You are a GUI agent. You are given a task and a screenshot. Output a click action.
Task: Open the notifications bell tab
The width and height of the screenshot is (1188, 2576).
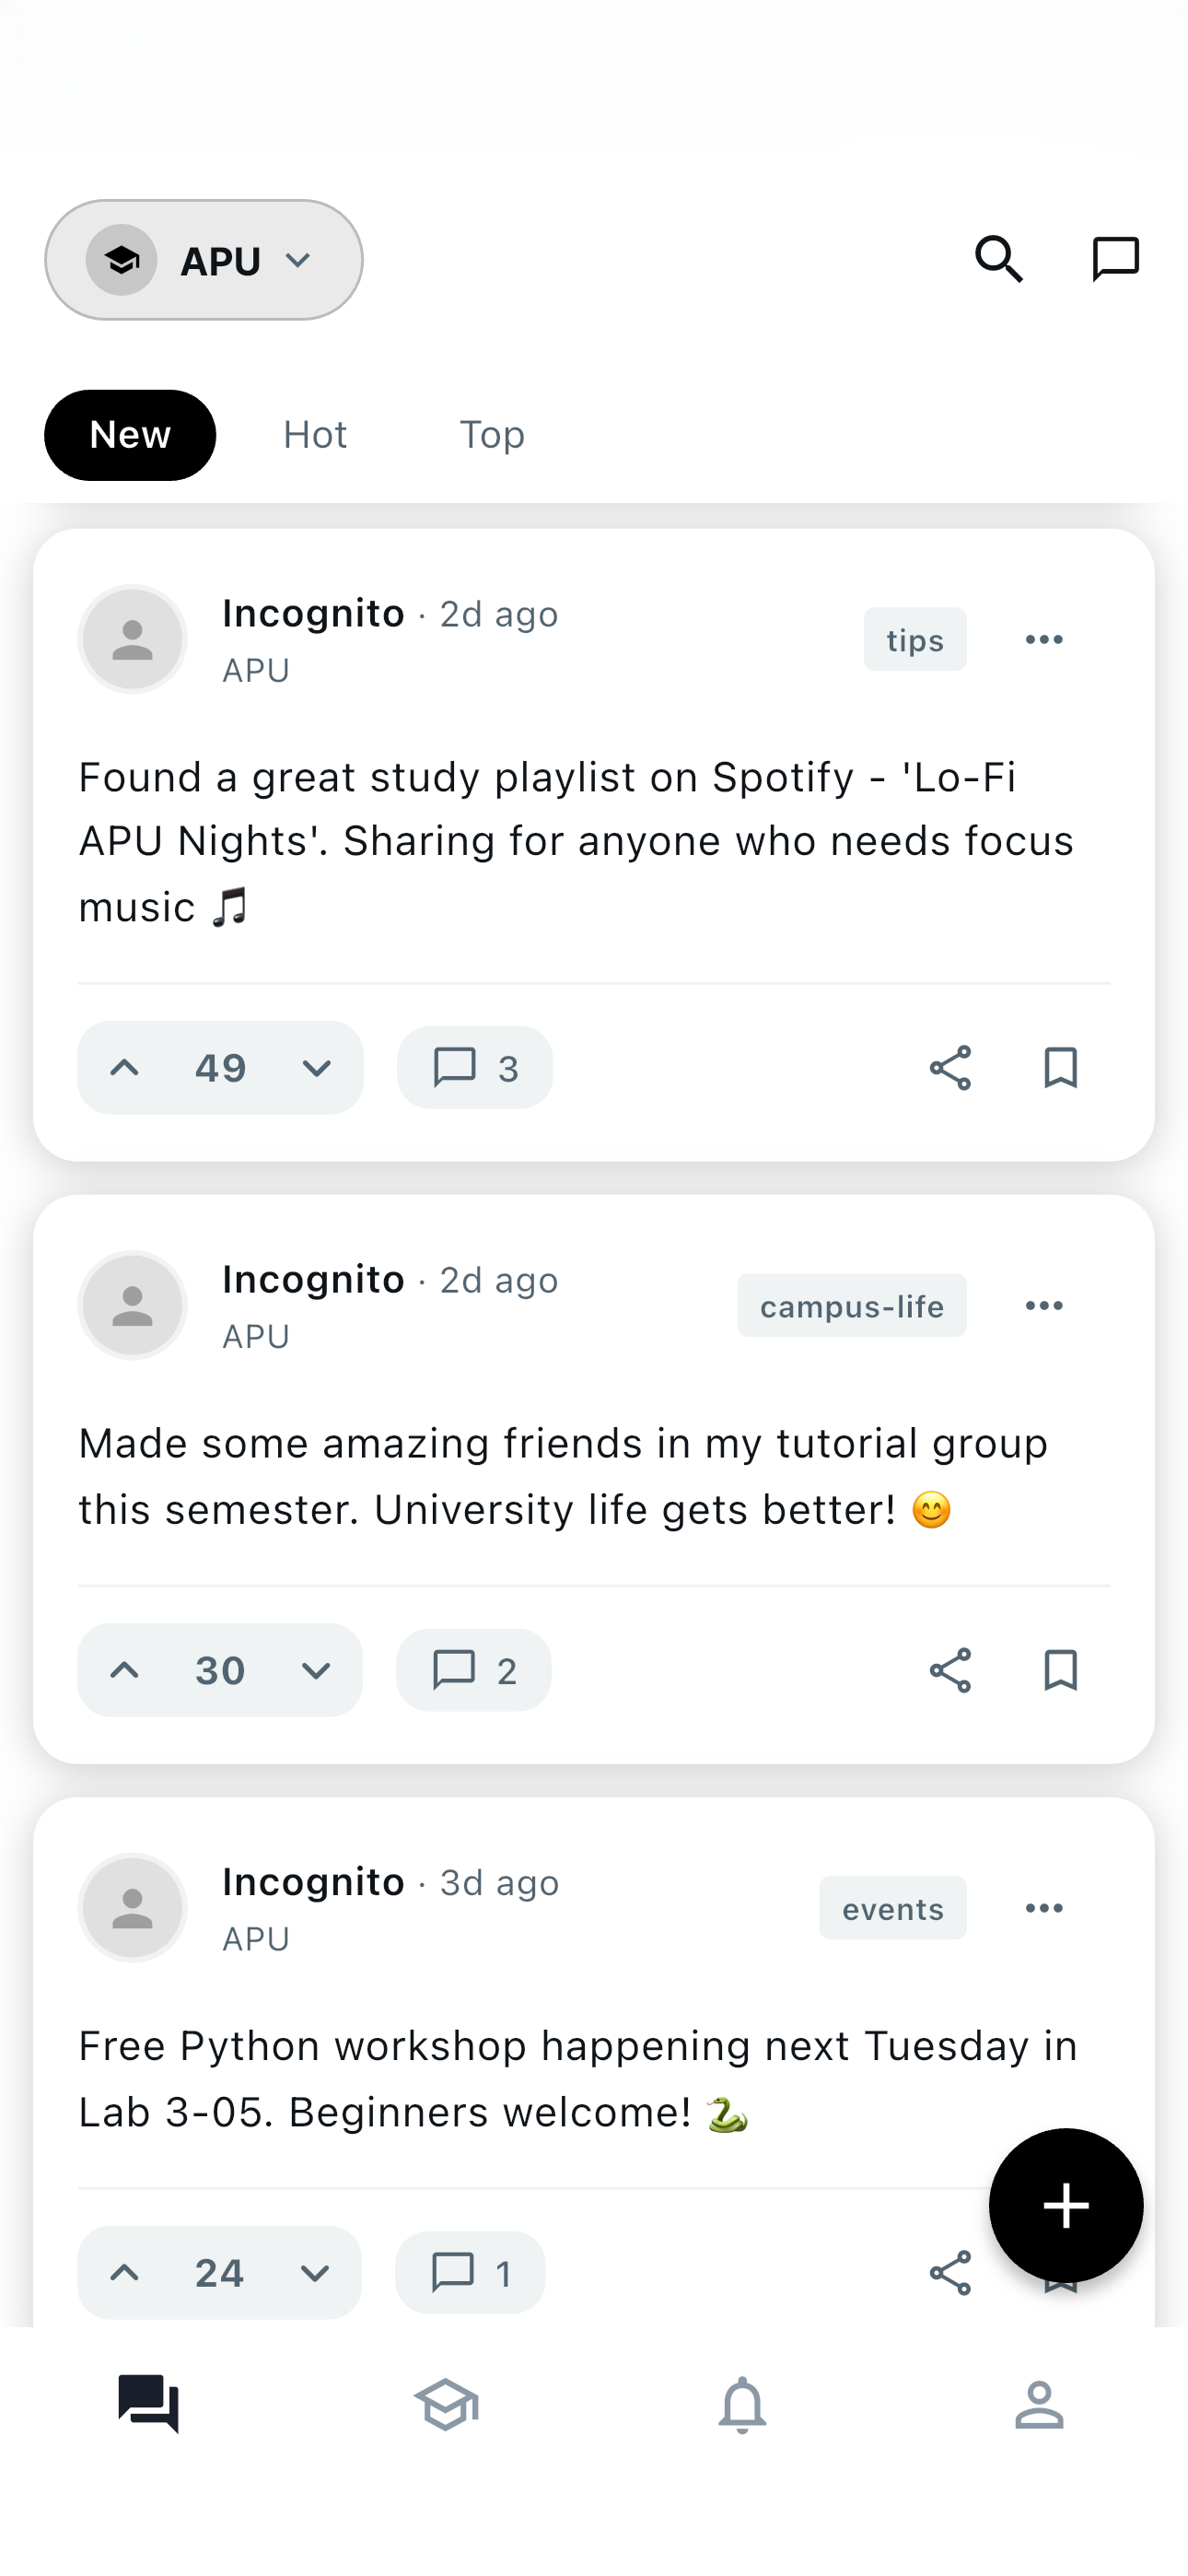pyautogui.click(x=742, y=2404)
